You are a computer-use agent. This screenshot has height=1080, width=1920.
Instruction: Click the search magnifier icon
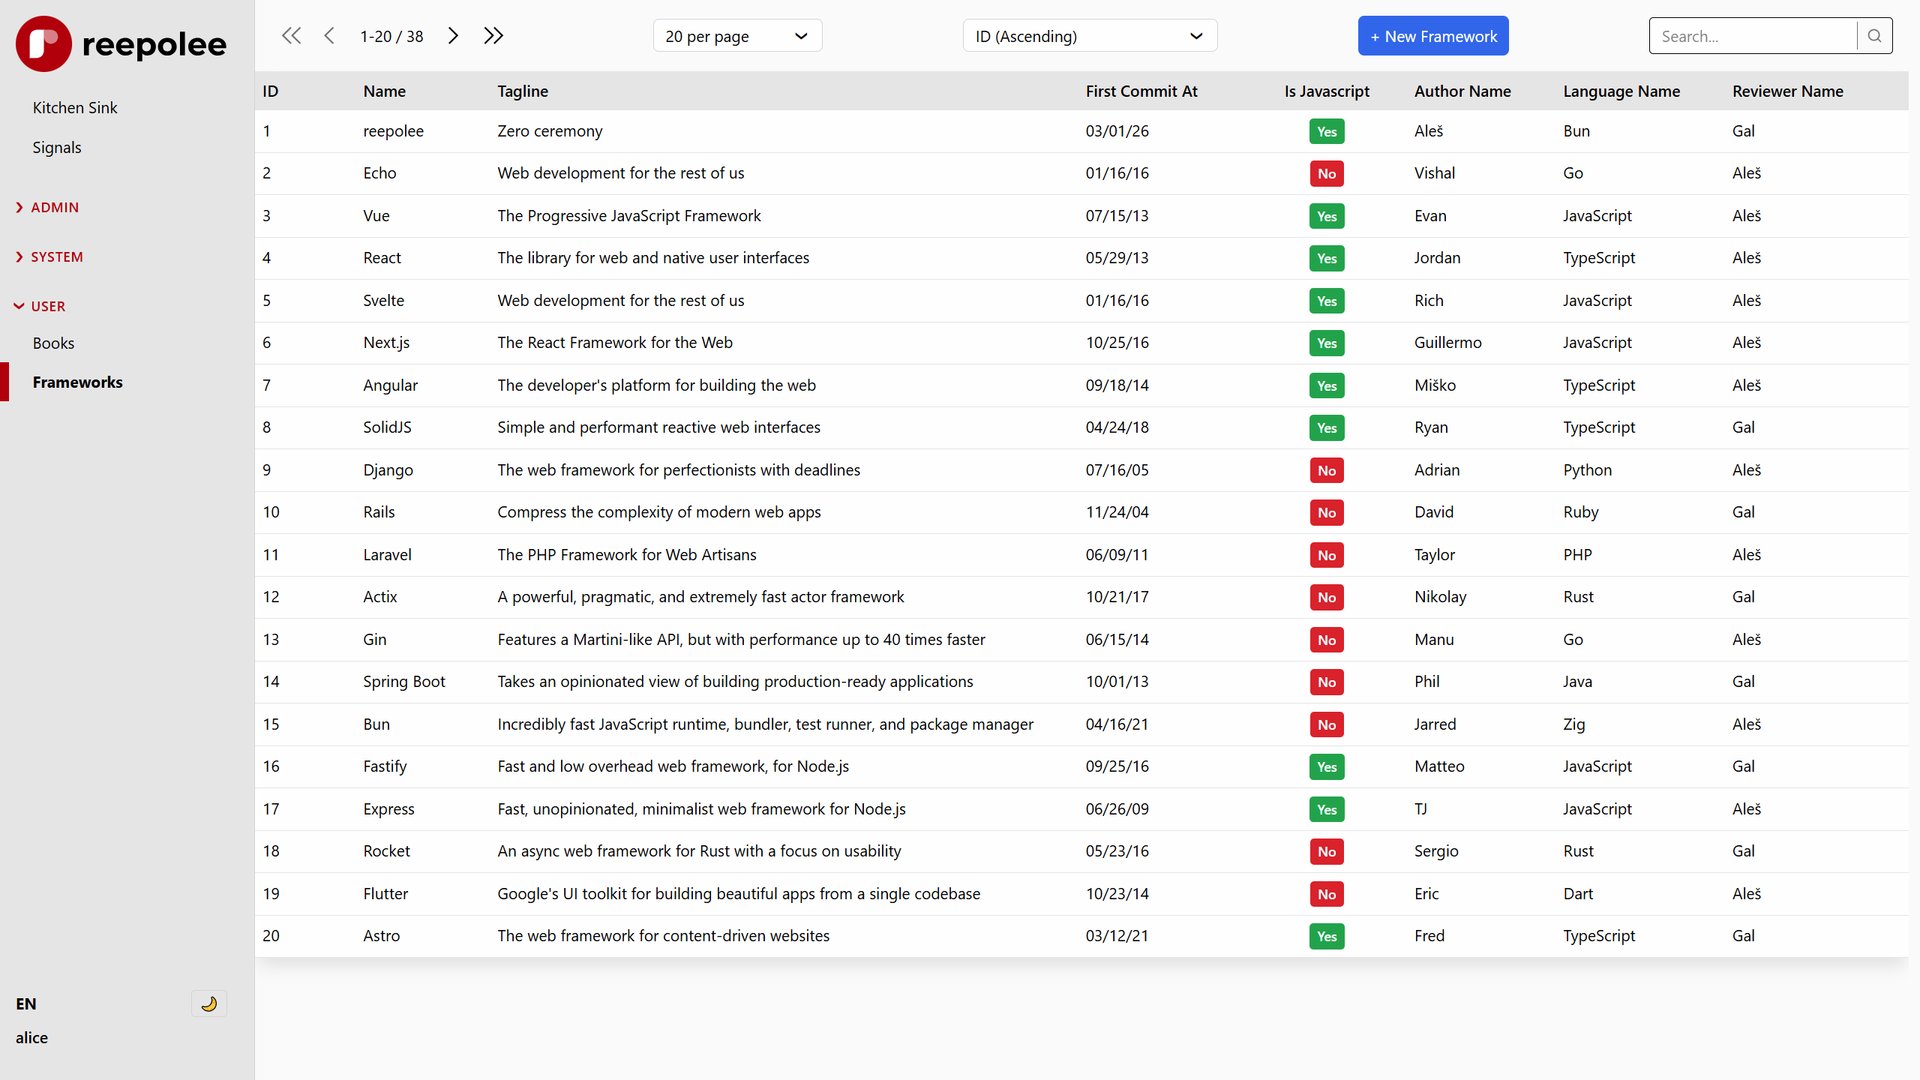(1874, 36)
